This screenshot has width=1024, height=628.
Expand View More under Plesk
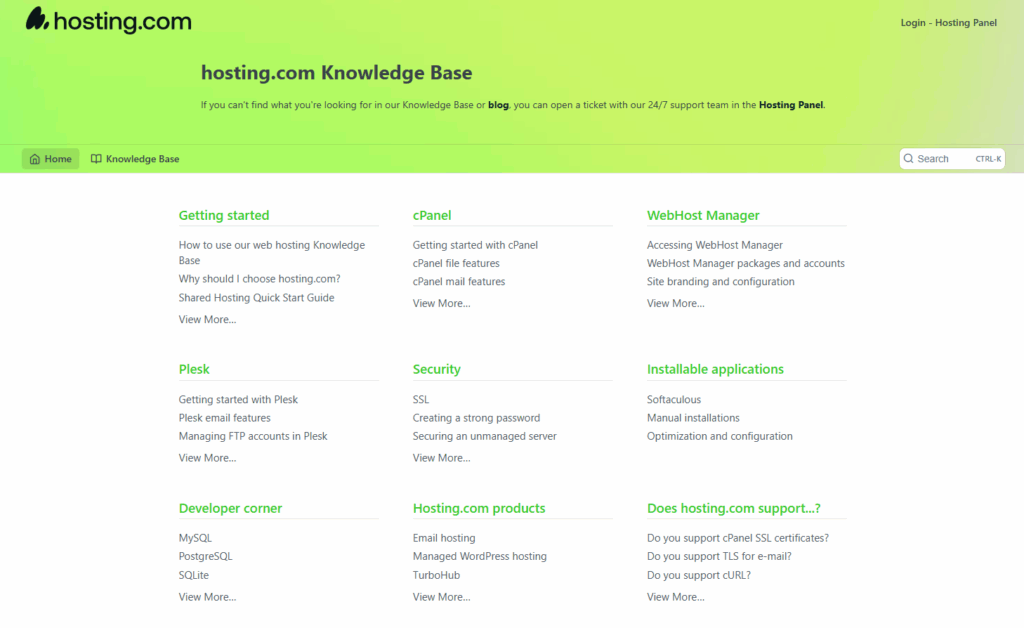207,458
